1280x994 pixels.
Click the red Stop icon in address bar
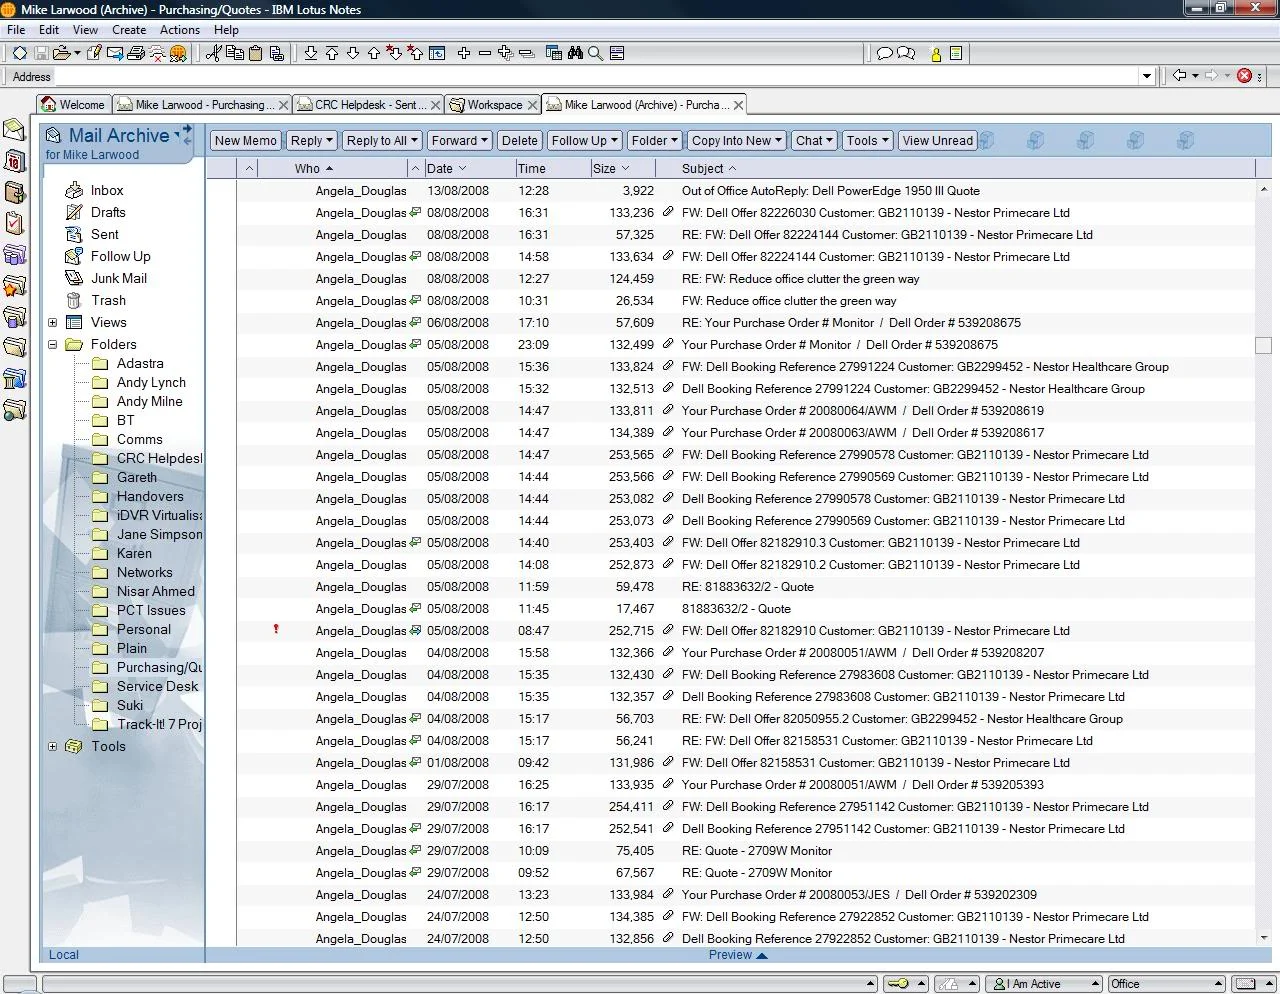point(1244,76)
